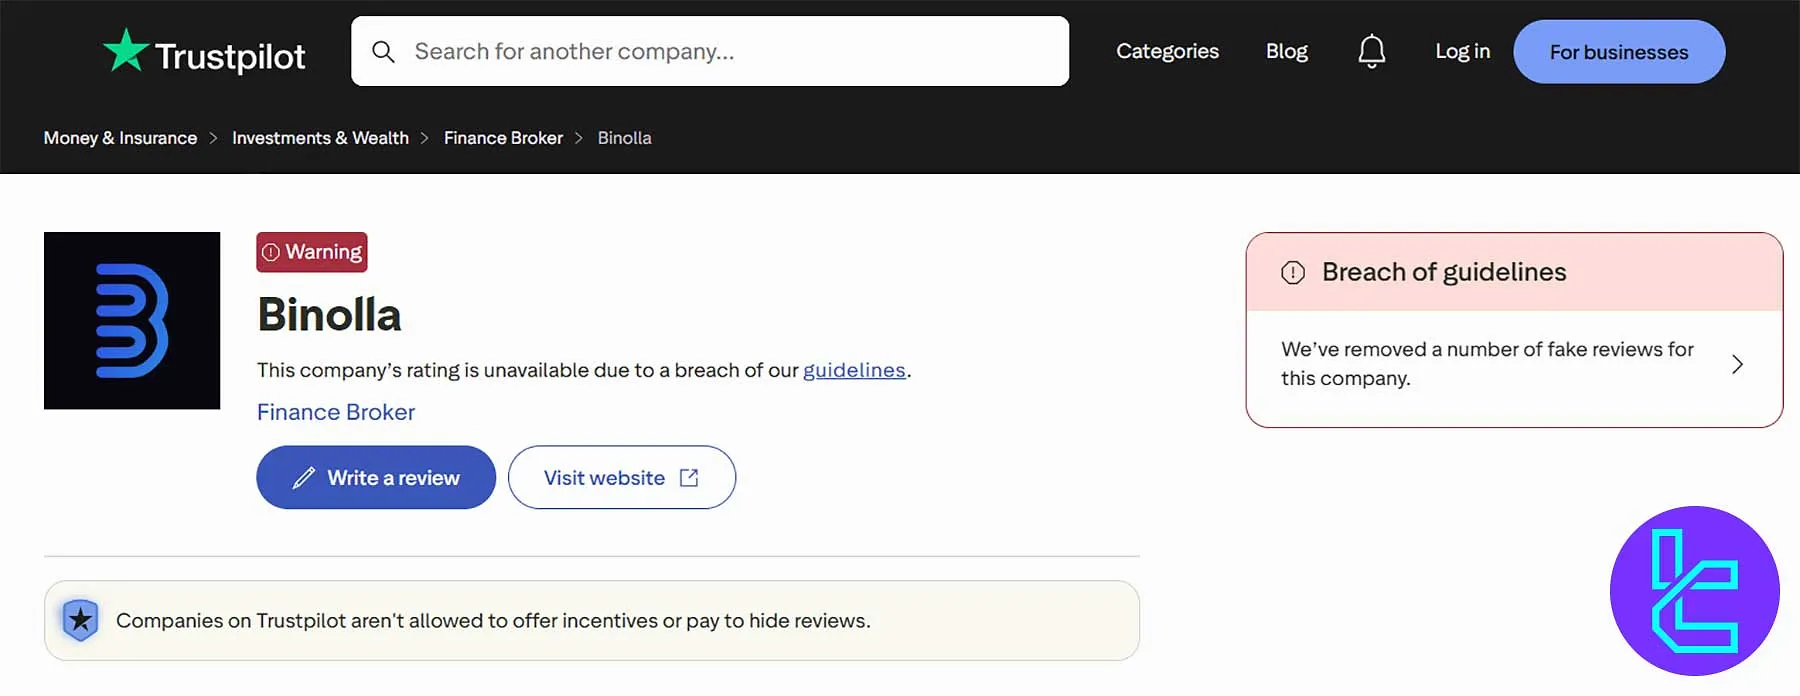
Task: Open notifications via the bell icon
Action: [x=1371, y=51]
